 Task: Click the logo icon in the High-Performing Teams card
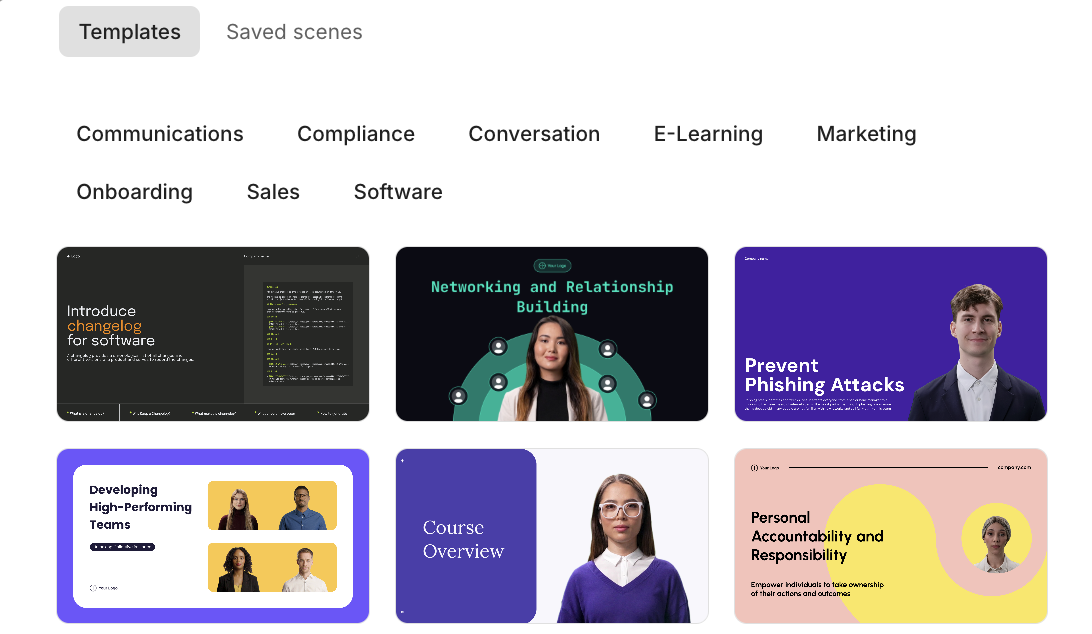(95, 588)
